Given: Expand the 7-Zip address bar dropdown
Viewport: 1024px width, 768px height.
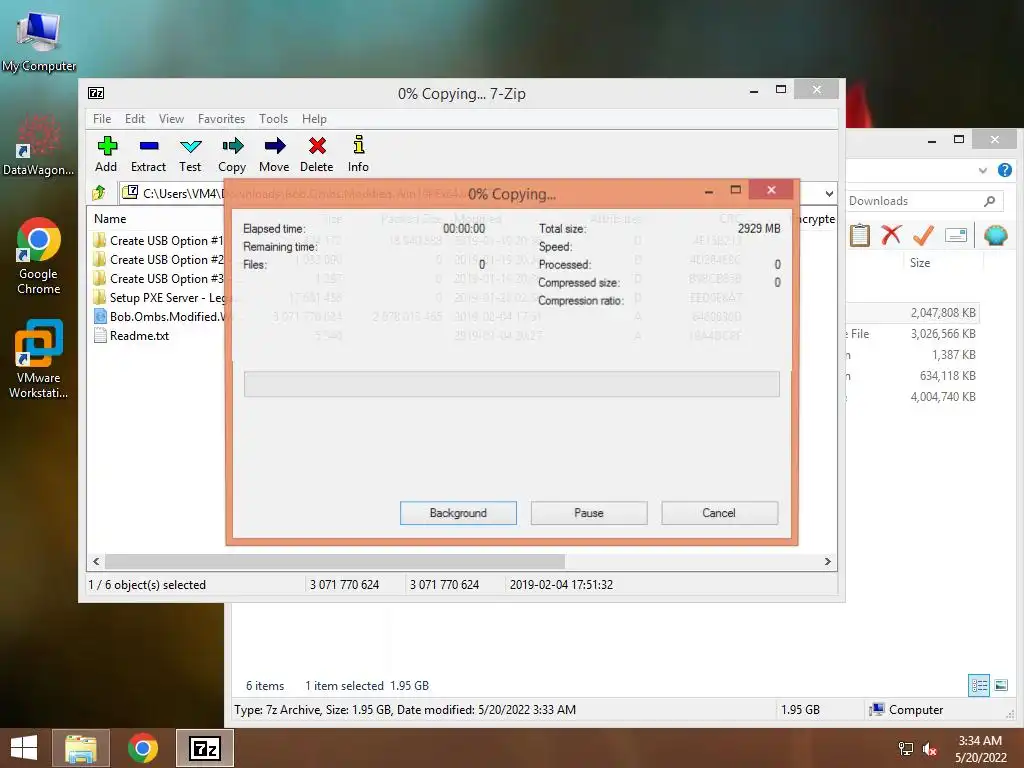Looking at the screenshot, I should 829,193.
